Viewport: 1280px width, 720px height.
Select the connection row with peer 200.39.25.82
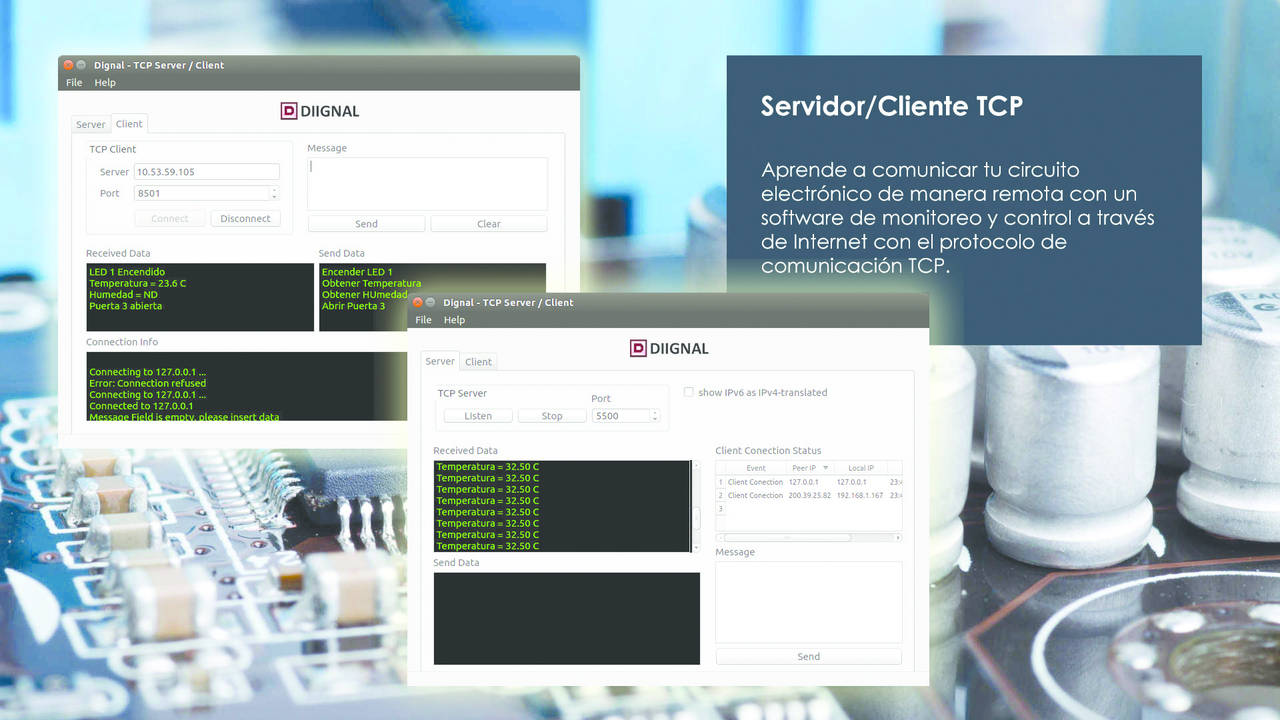(x=805, y=495)
